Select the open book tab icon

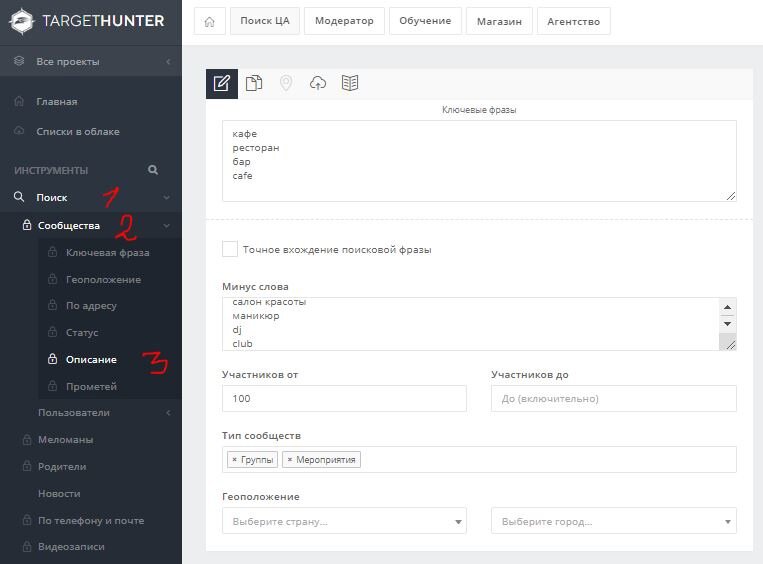pyautogui.click(x=350, y=83)
